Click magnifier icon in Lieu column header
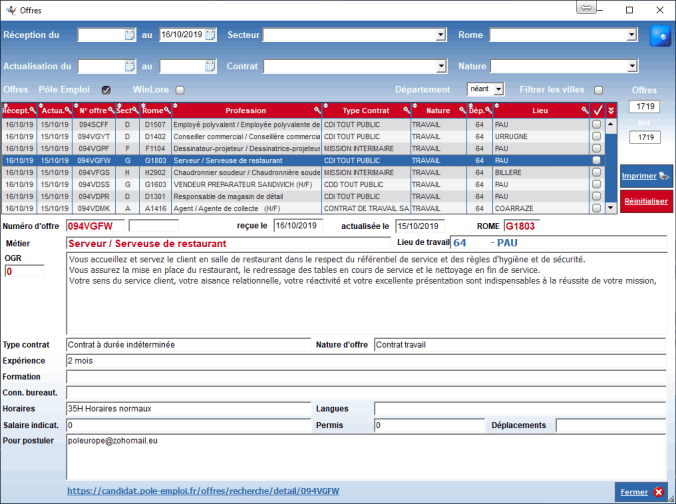The image size is (676, 504). click(585, 110)
